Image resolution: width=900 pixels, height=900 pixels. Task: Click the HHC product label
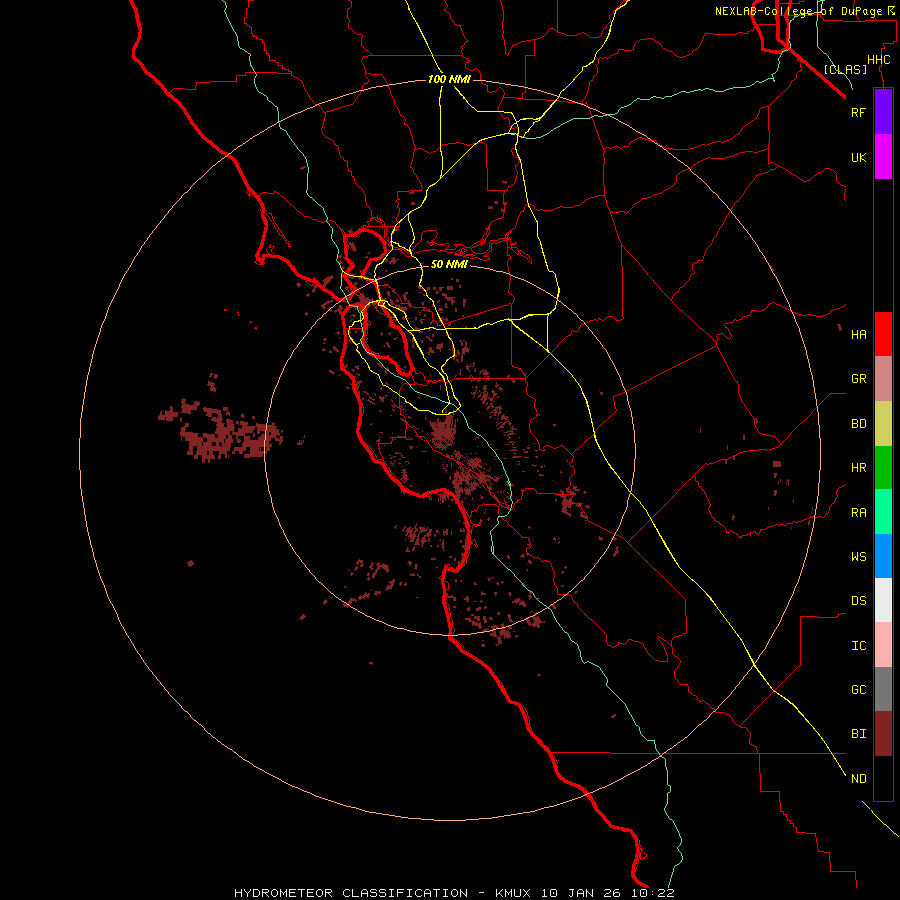click(878, 60)
